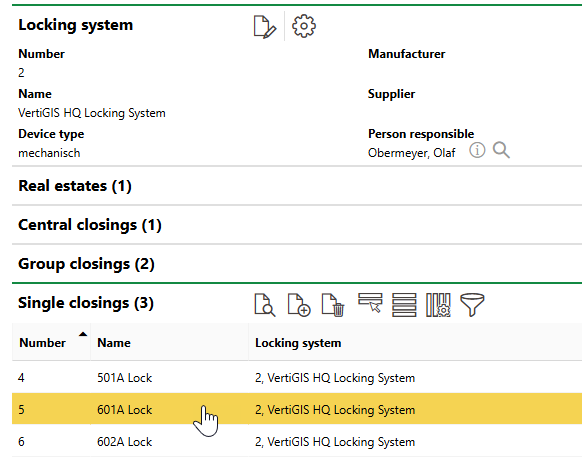Click the row selection mode icon
582x470 pixels.
[370, 303]
